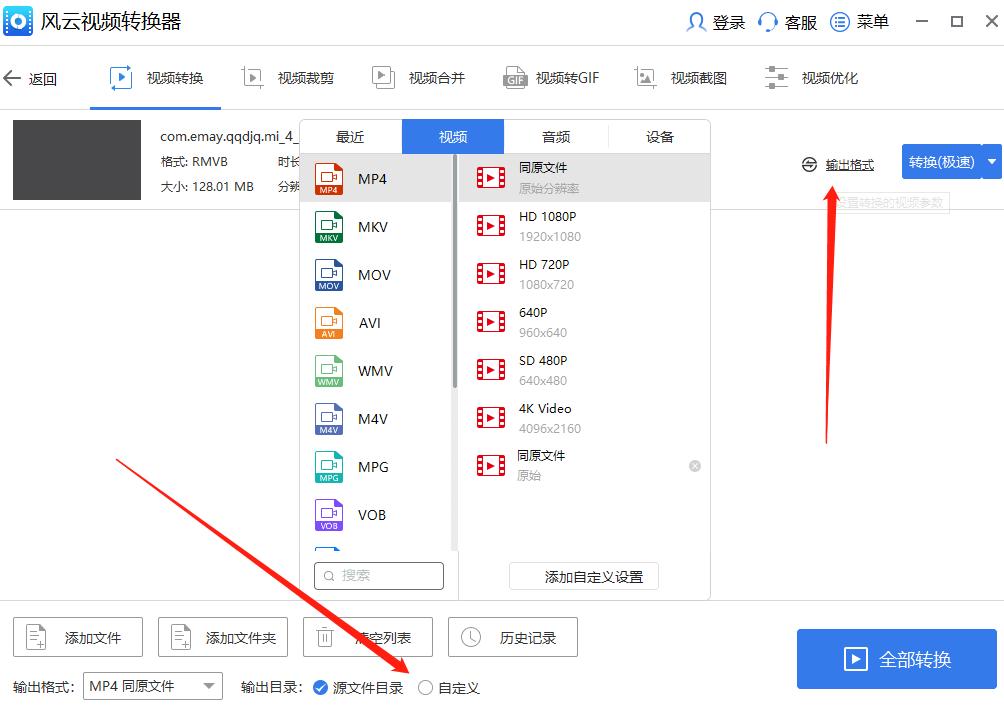This screenshot has height=706, width=1004.
Task: Open the 视频截图 screenshot tool
Action: 681,77
